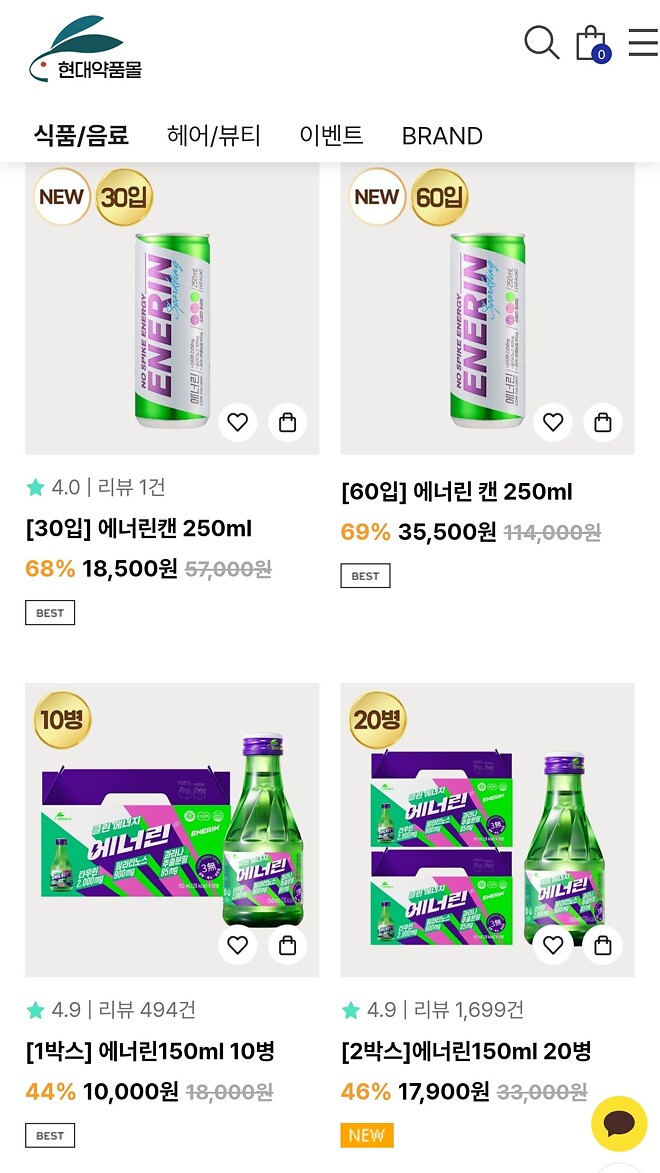Toggle wishlist heart on 에너린캔 30입
This screenshot has width=660, height=1173.
click(x=237, y=422)
